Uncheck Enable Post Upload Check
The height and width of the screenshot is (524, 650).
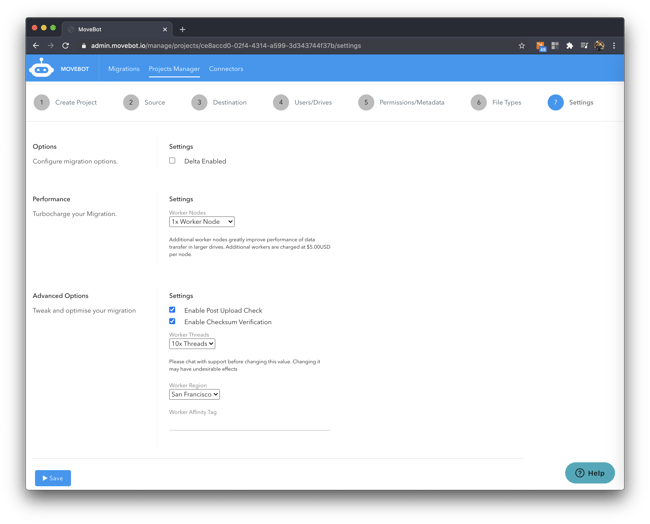tap(172, 310)
